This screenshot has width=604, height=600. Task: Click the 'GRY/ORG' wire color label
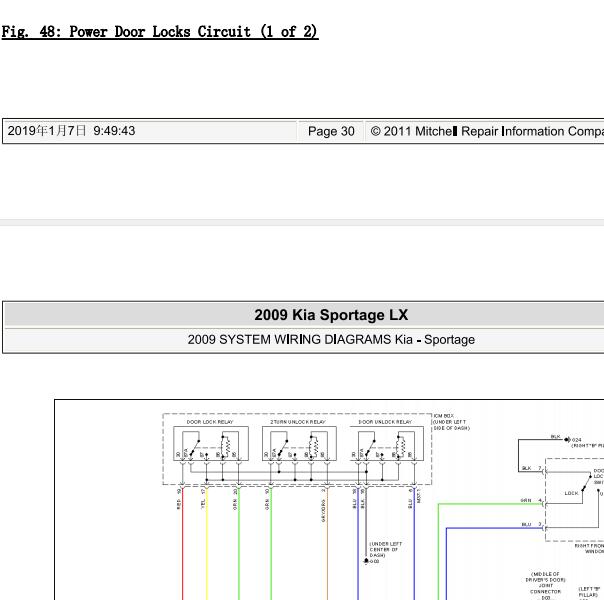(323, 511)
